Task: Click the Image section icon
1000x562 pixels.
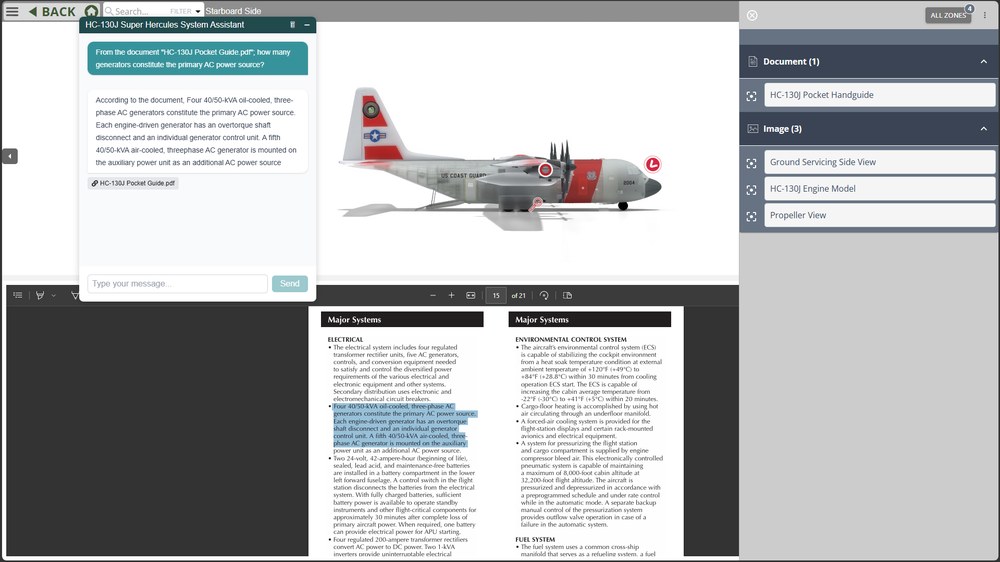Action: point(753,129)
